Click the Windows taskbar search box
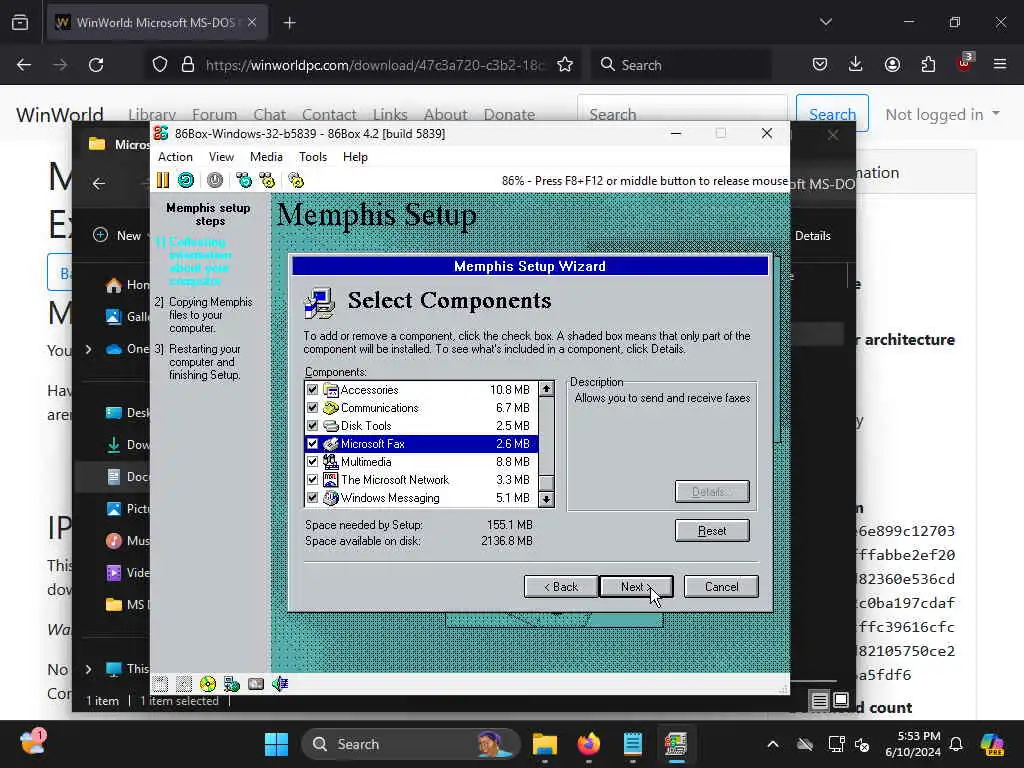This screenshot has height=768, width=1024. (x=410, y=744)
